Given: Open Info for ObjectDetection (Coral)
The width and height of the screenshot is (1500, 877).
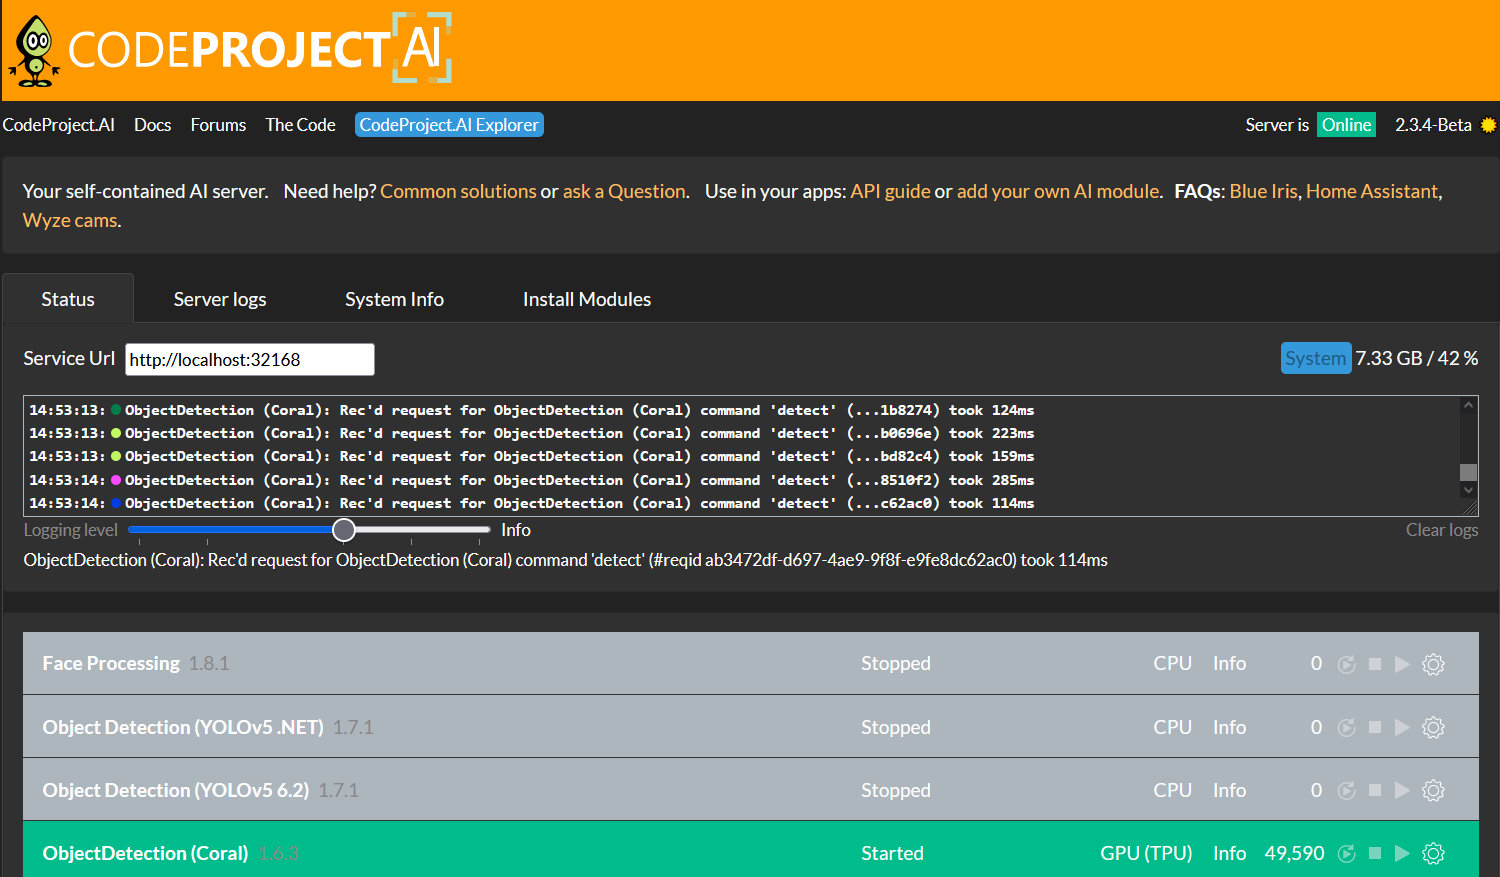Looking at the screenshot, I should tap(1229, 853).
